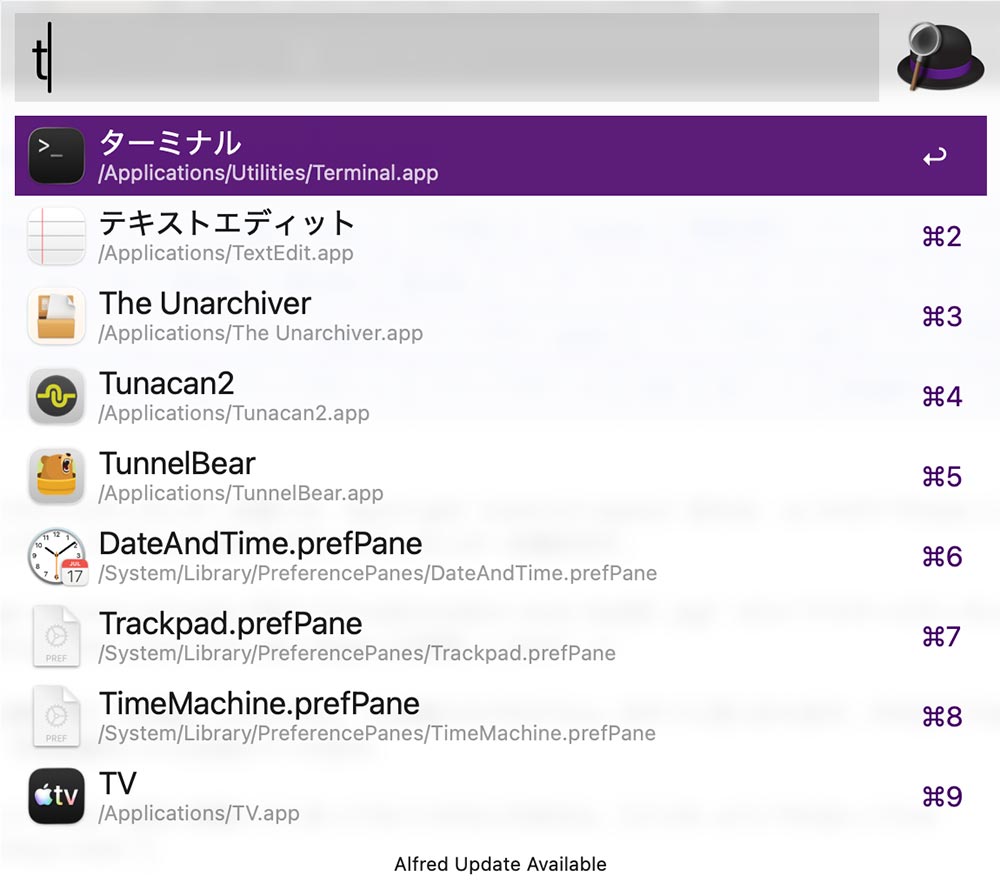Open the ターミナル result
Image resolution: width=1000 pixels, height=883 pixels.
point(501,156)
